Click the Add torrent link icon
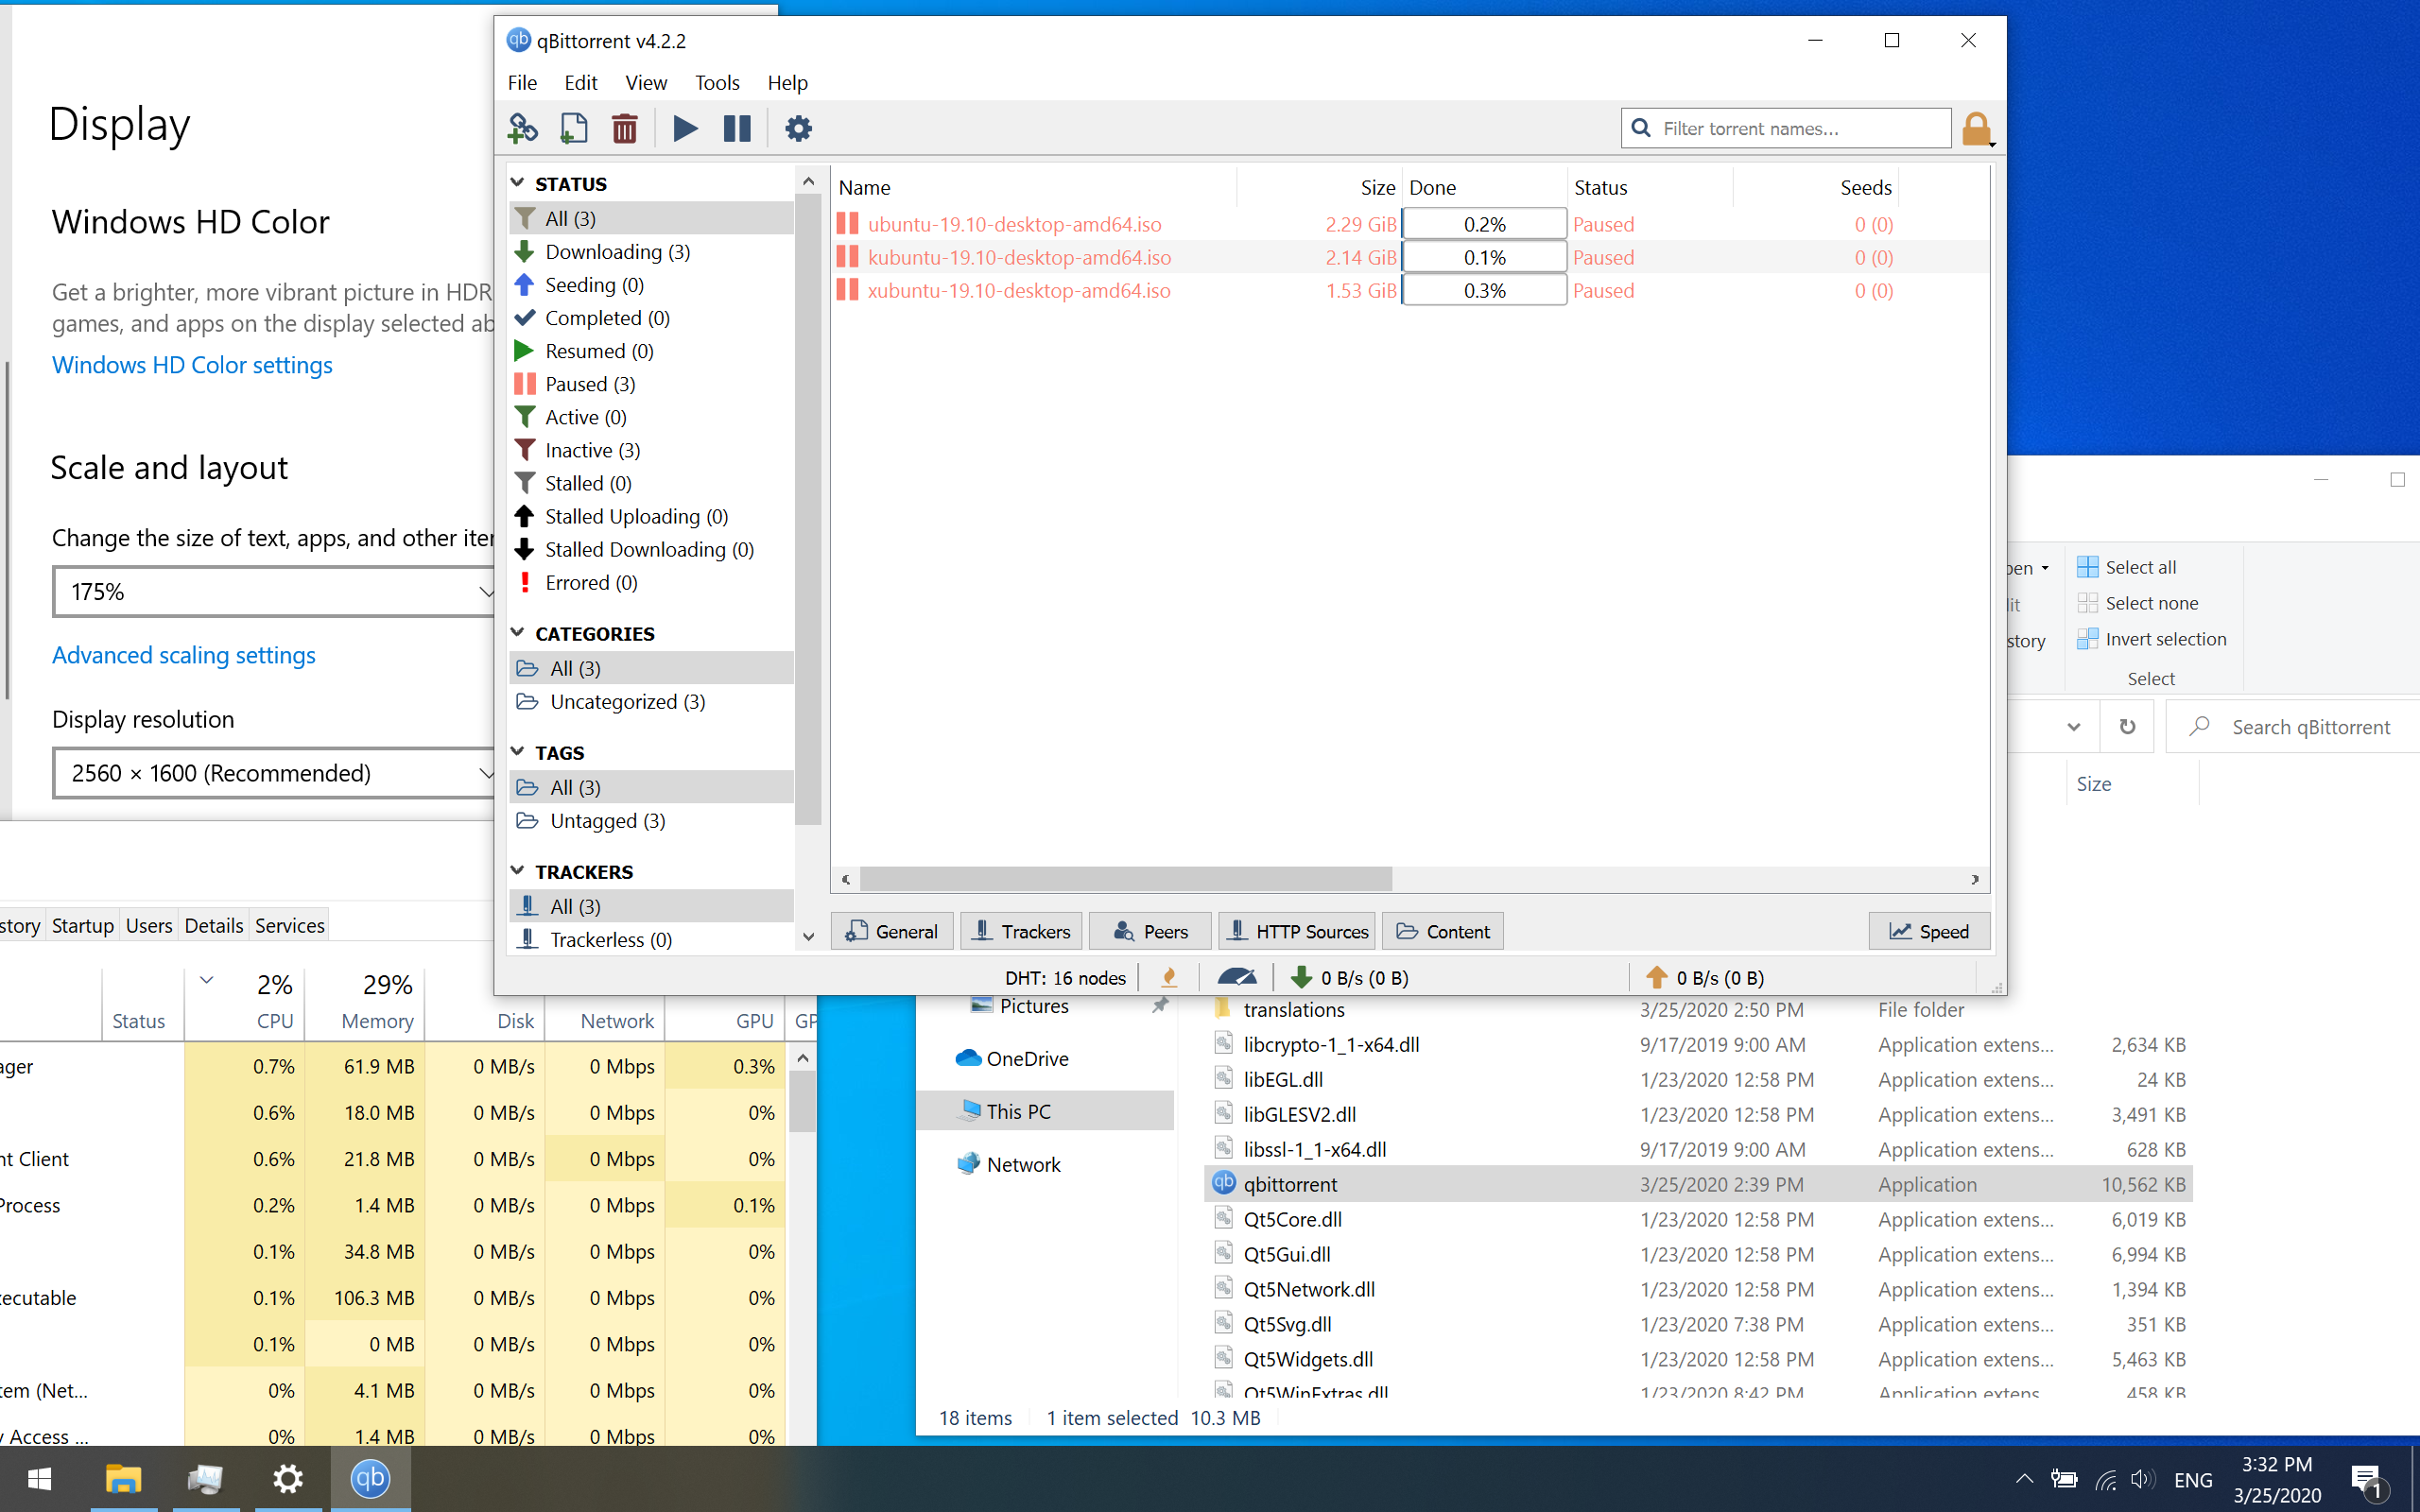Viewport: 2420px width, 1512px height. click(x=523, y=128)
